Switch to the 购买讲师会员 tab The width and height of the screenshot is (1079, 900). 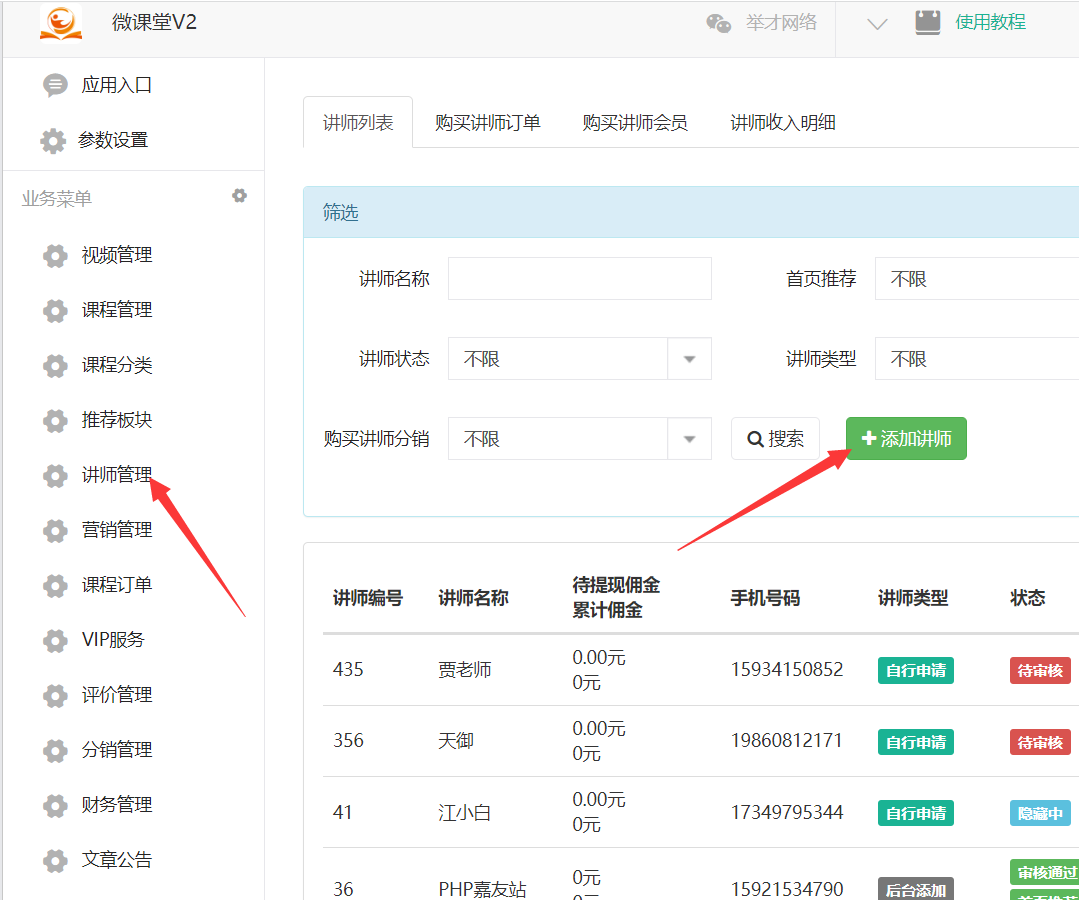click(634, 122)
